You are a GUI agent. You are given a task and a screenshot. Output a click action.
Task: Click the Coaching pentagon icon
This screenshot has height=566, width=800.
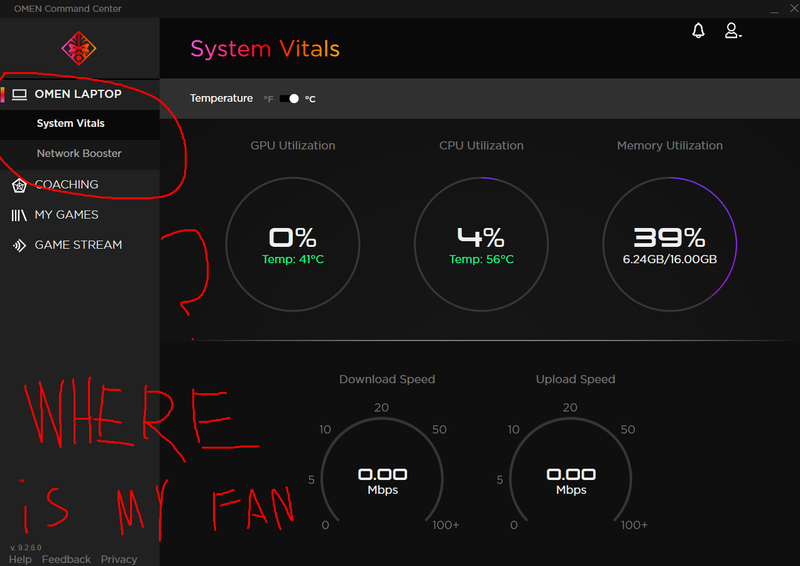[x=19, y=186]
